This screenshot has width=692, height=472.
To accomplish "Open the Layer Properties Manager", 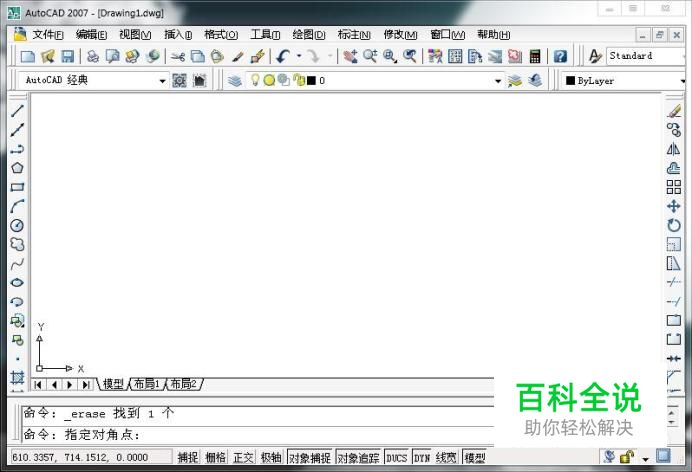I will pos(235,81).
